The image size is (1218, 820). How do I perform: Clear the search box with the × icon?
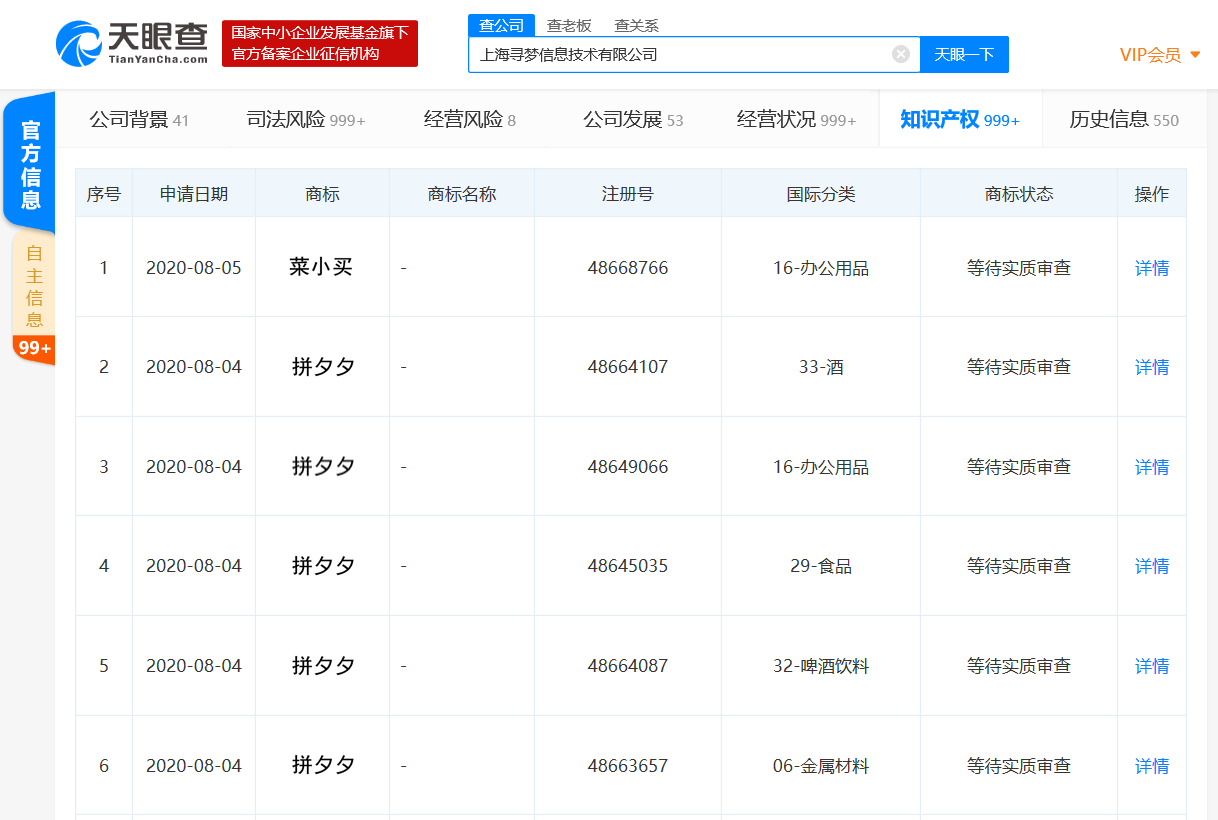pos(900,54)
